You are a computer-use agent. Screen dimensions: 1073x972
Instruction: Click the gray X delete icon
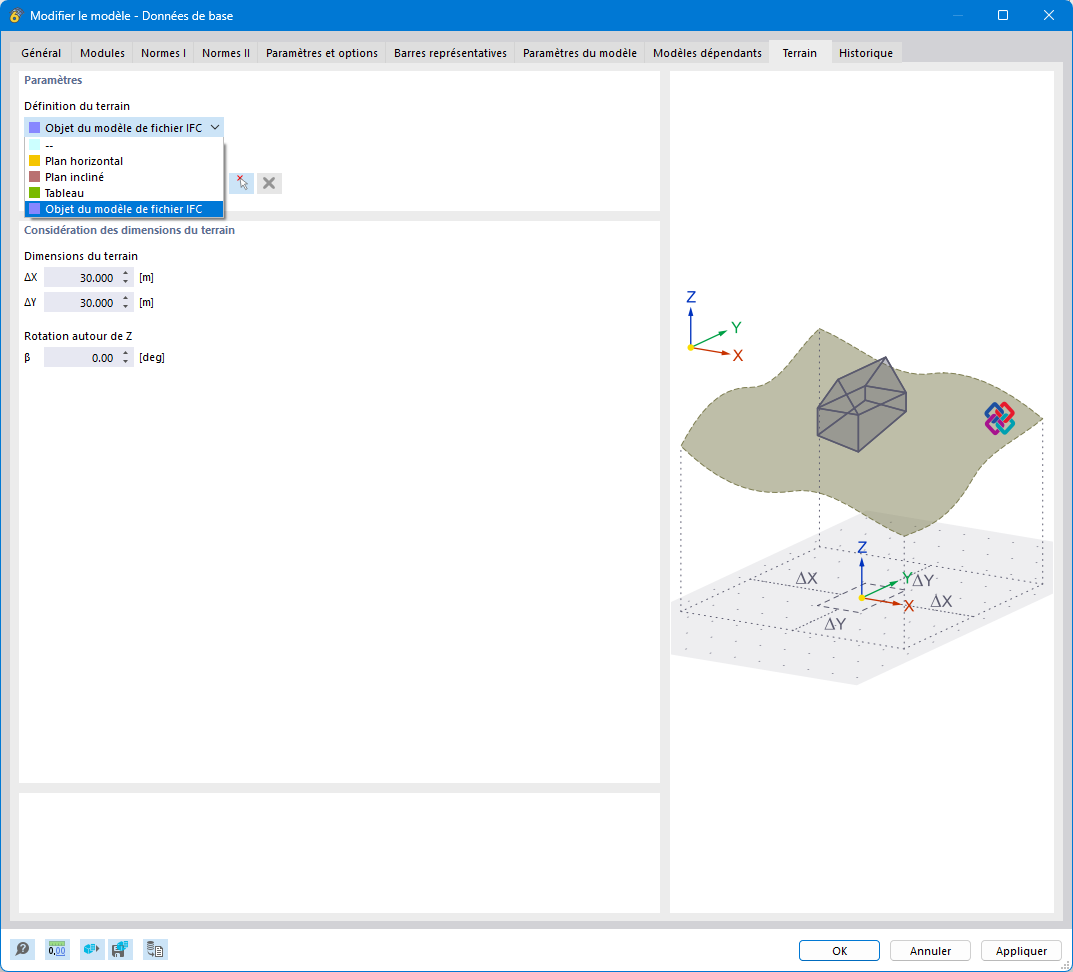coord(269,183)
